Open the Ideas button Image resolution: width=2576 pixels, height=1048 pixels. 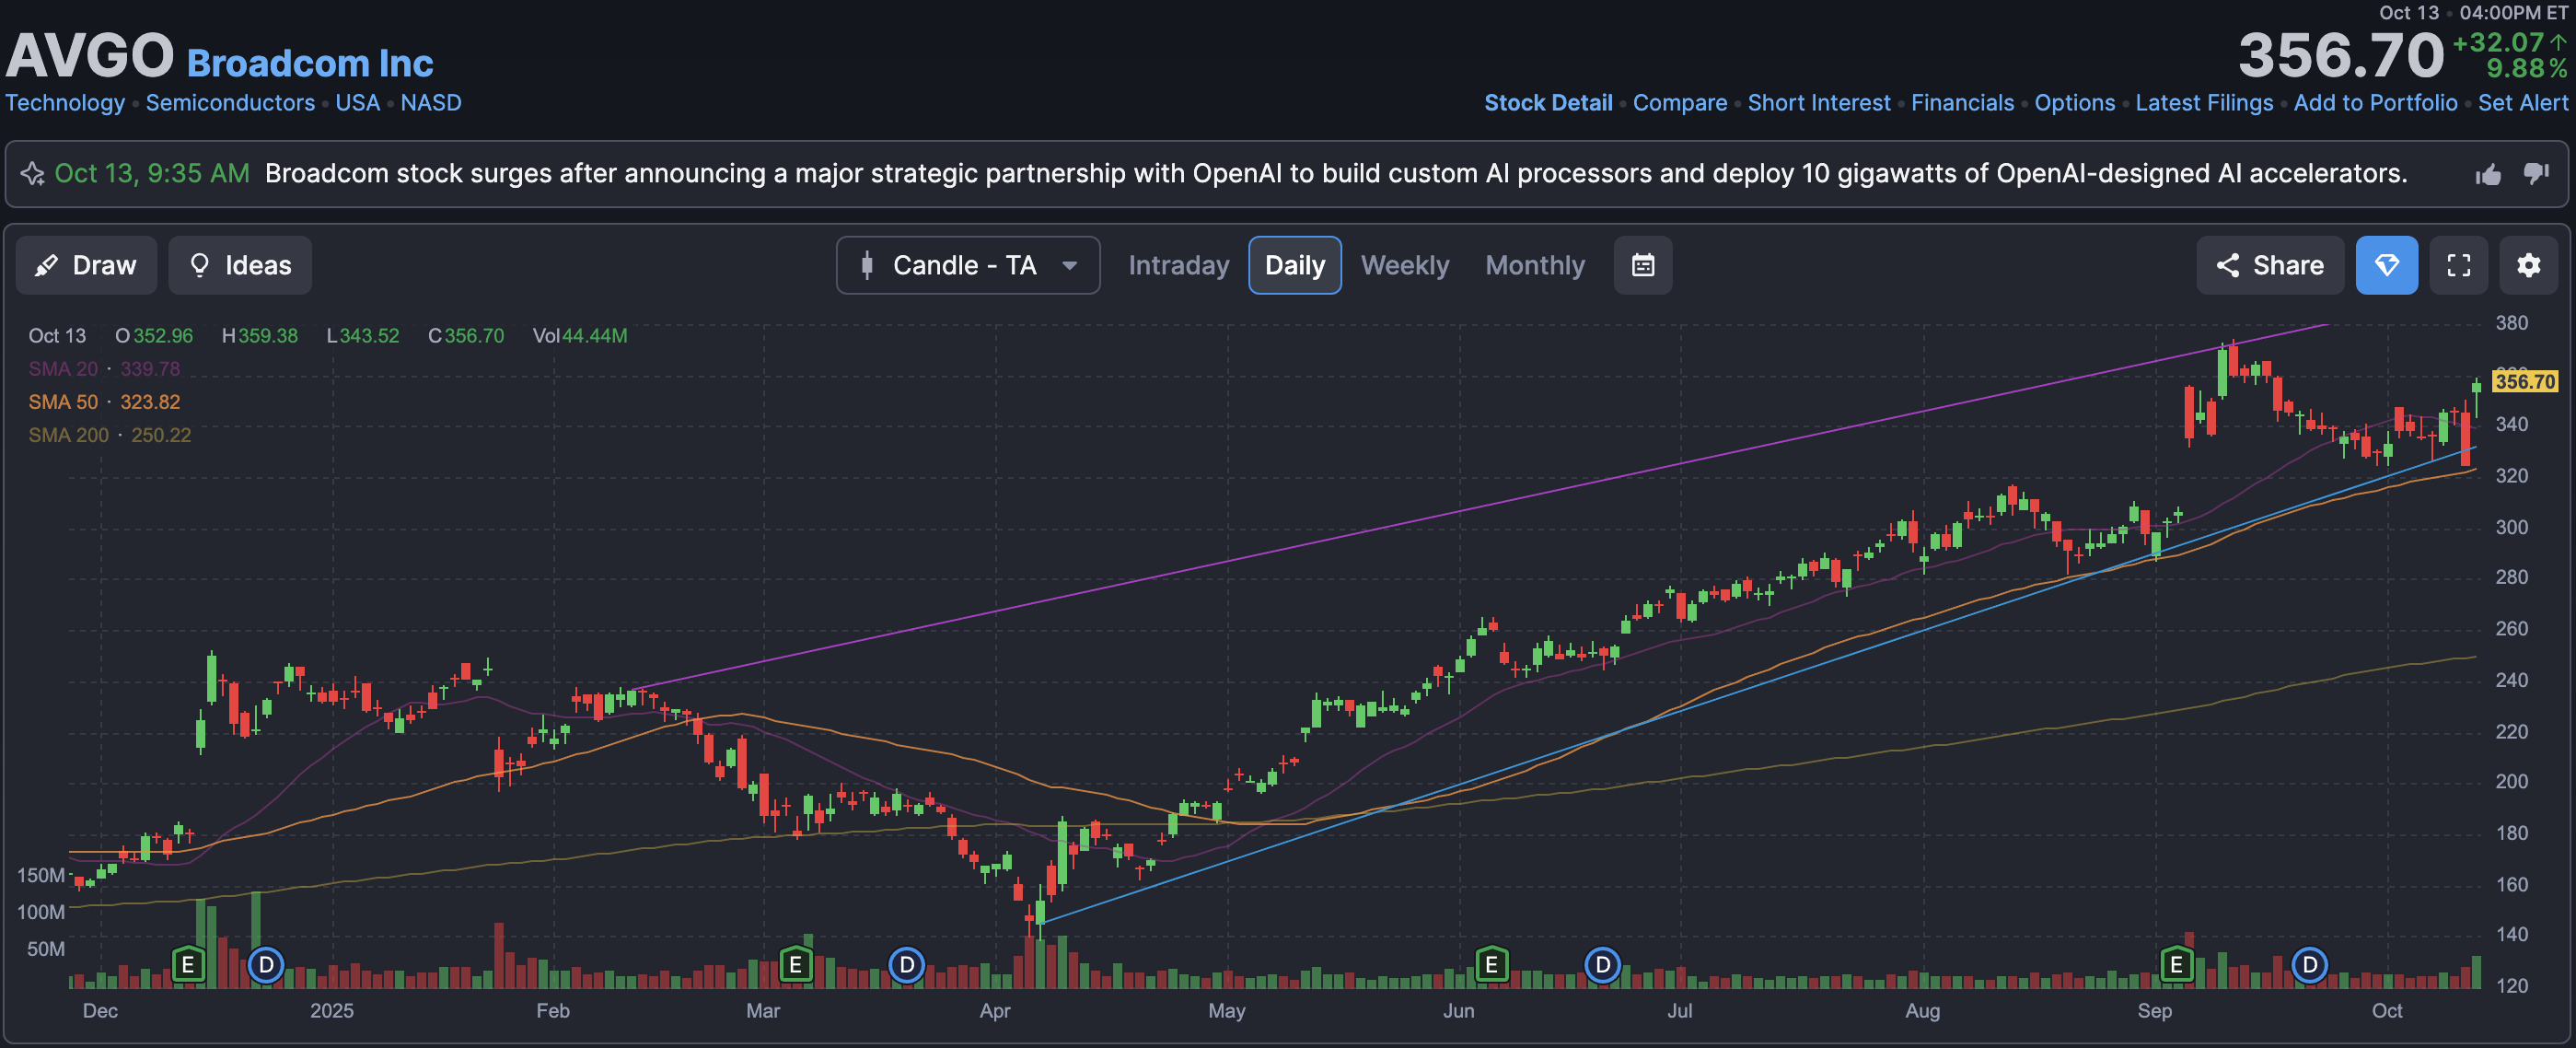pyautogui.click(x=240, y=265)
